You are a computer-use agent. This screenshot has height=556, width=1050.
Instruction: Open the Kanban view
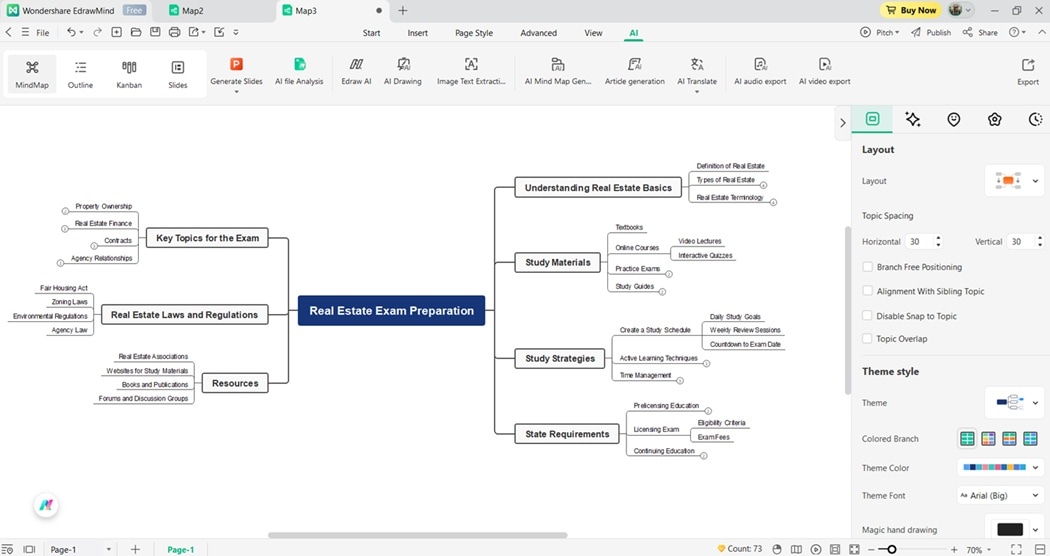click(x=129, y=74)
